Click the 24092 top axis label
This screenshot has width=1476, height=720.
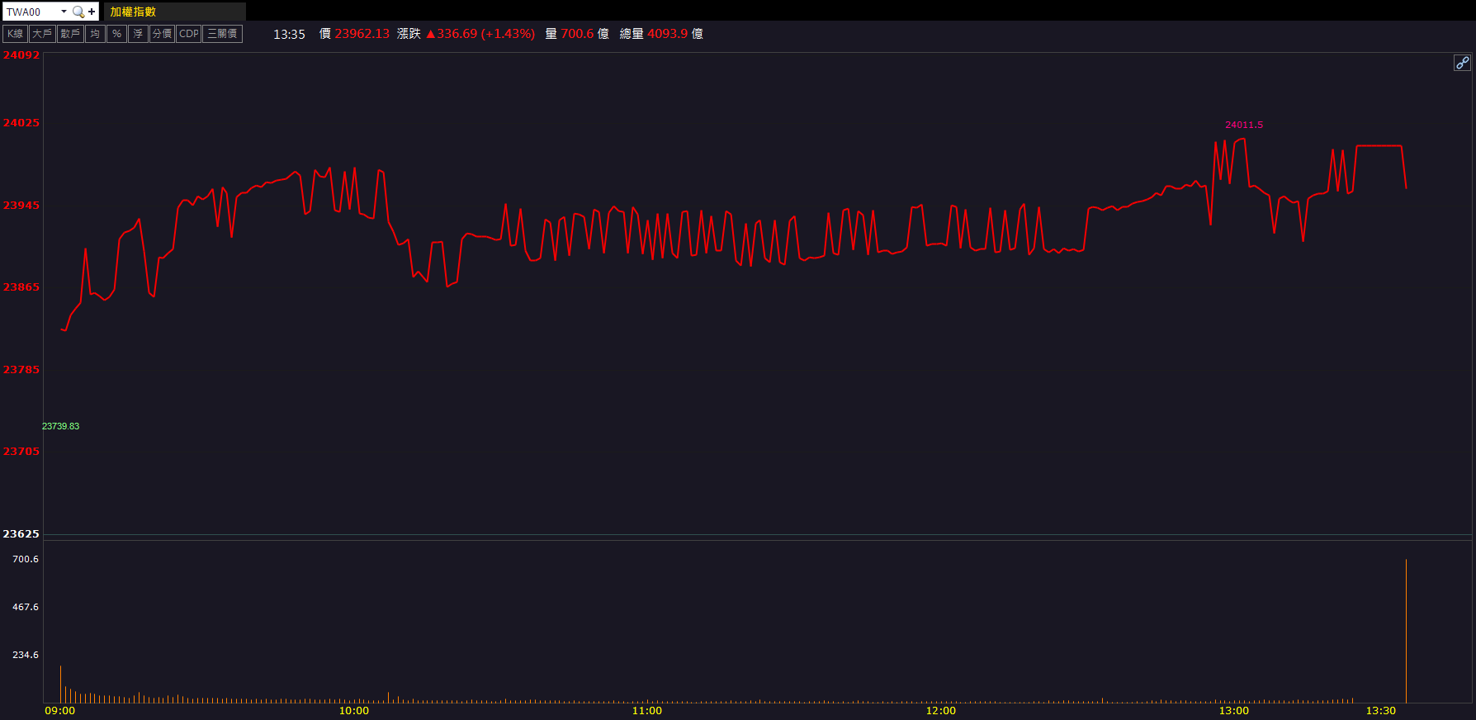pos(21,55)
